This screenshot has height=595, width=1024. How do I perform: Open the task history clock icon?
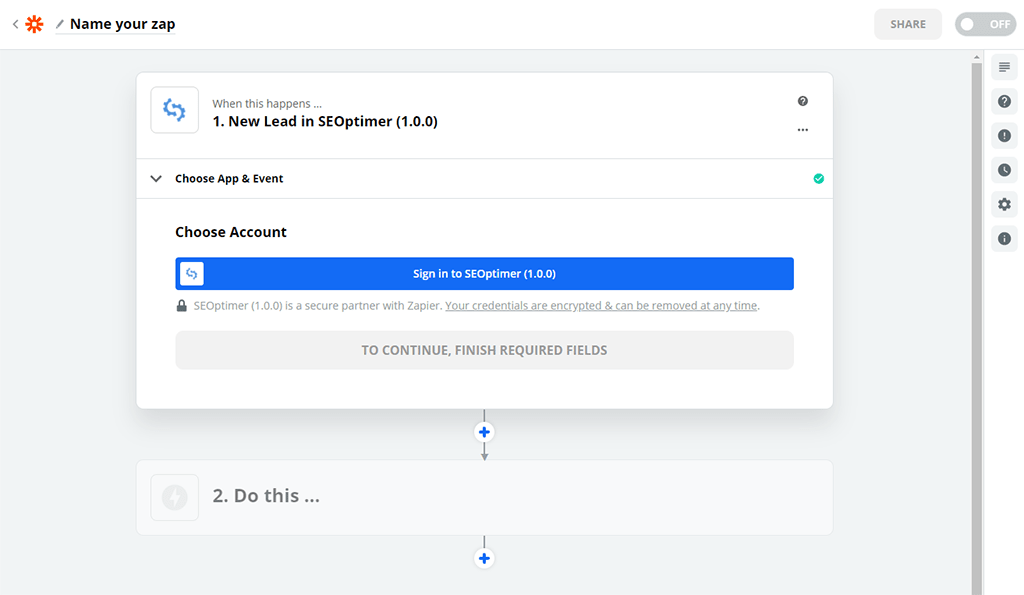[1004, 170]
